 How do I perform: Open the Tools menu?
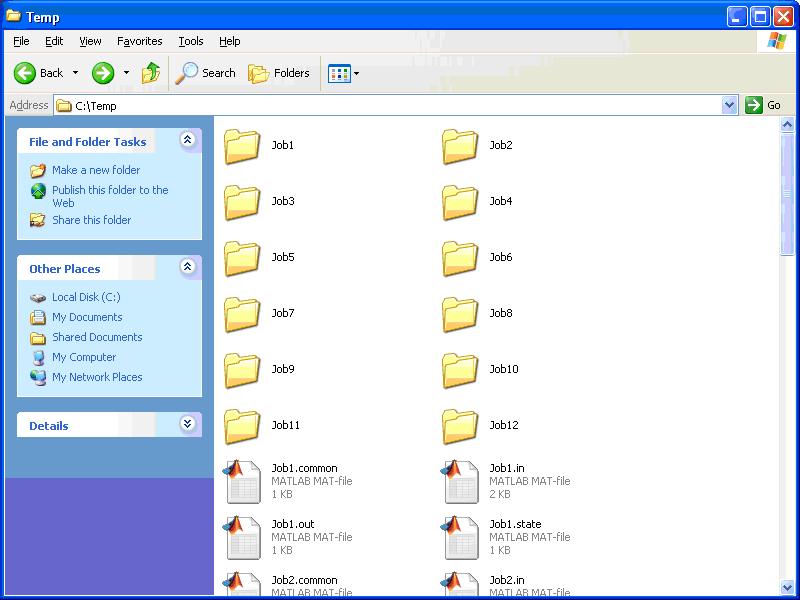tap(190, 41)
